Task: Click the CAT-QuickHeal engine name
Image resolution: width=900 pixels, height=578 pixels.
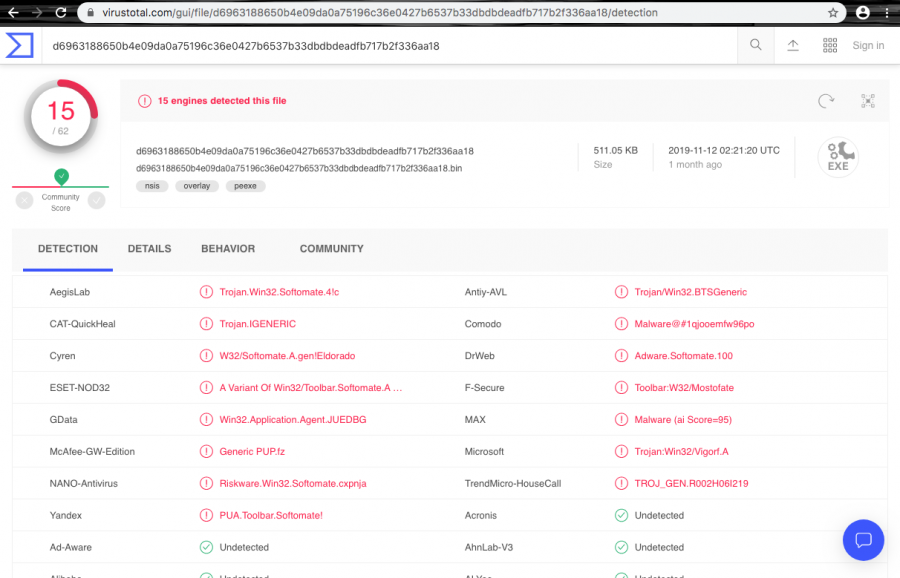Action: 82,324
